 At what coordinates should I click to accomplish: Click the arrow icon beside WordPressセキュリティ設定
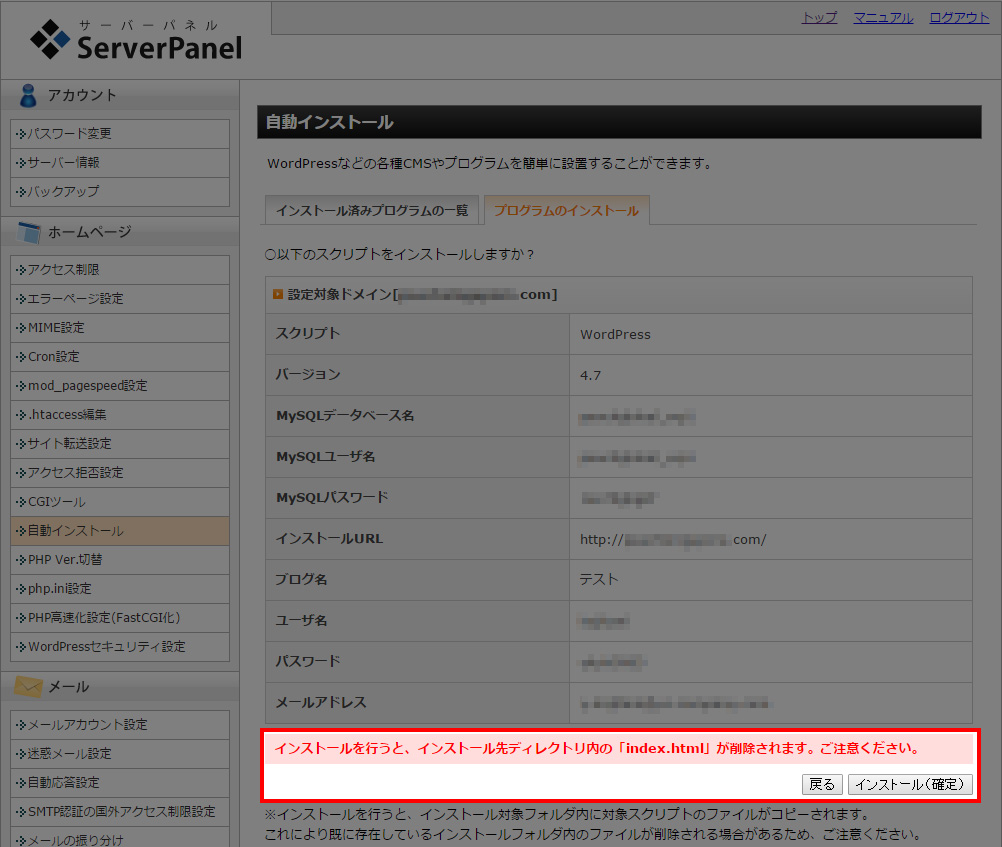(x=20, y=647)
